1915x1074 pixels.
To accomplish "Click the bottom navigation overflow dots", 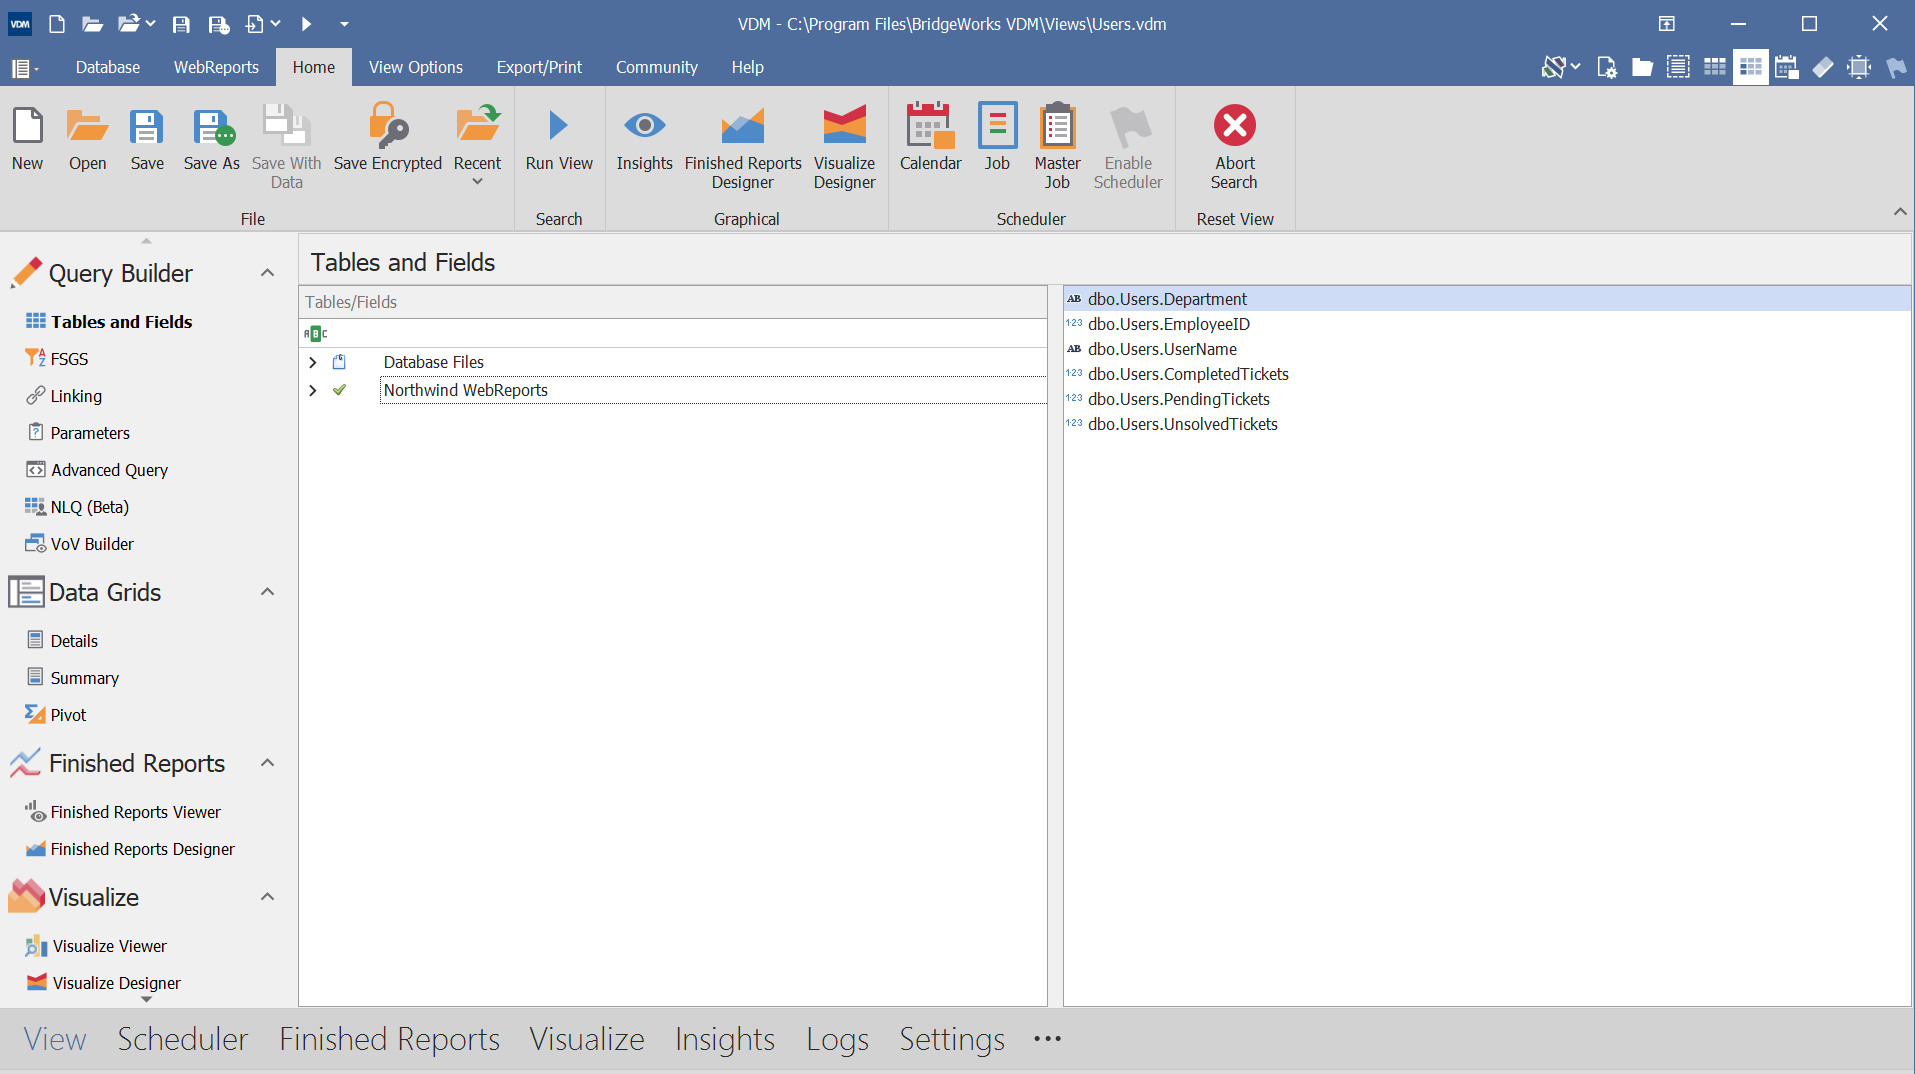I will coord(1047,1040).
